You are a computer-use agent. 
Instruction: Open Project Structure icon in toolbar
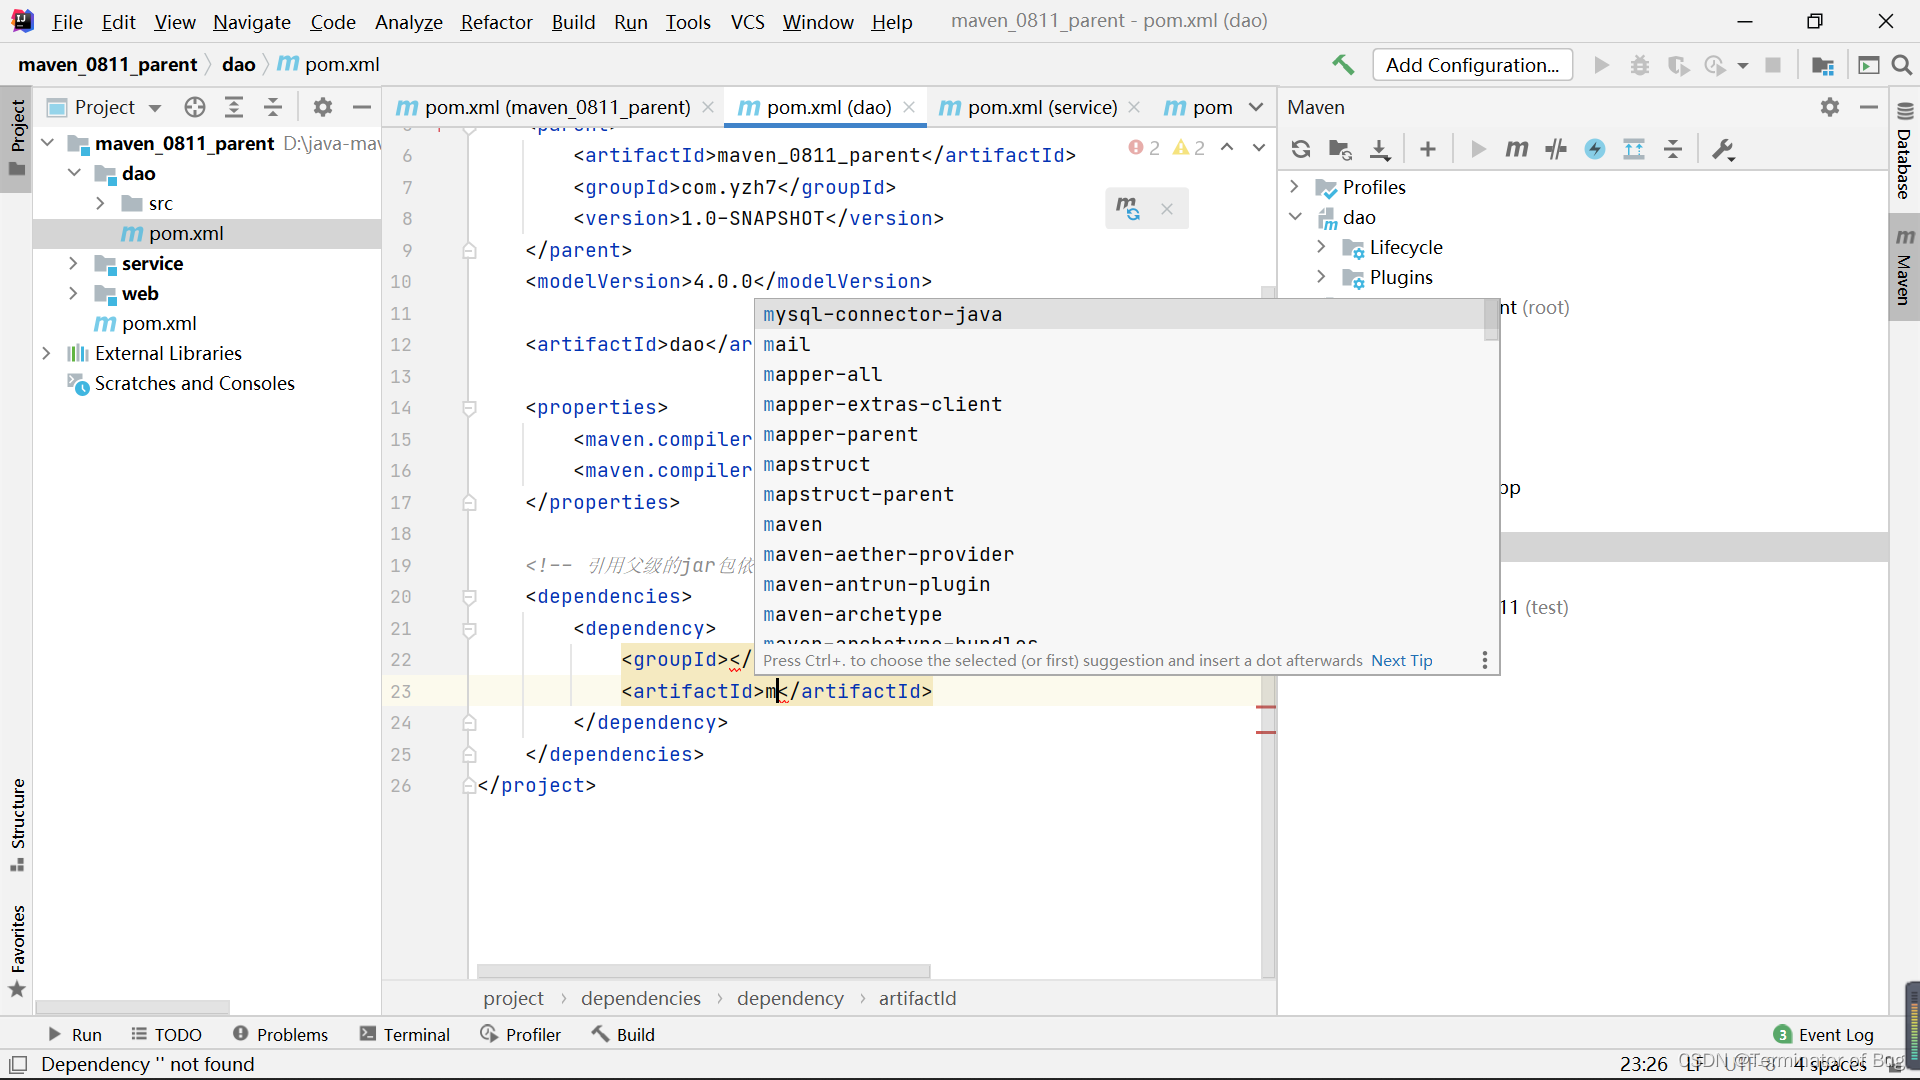(1822, 65)
